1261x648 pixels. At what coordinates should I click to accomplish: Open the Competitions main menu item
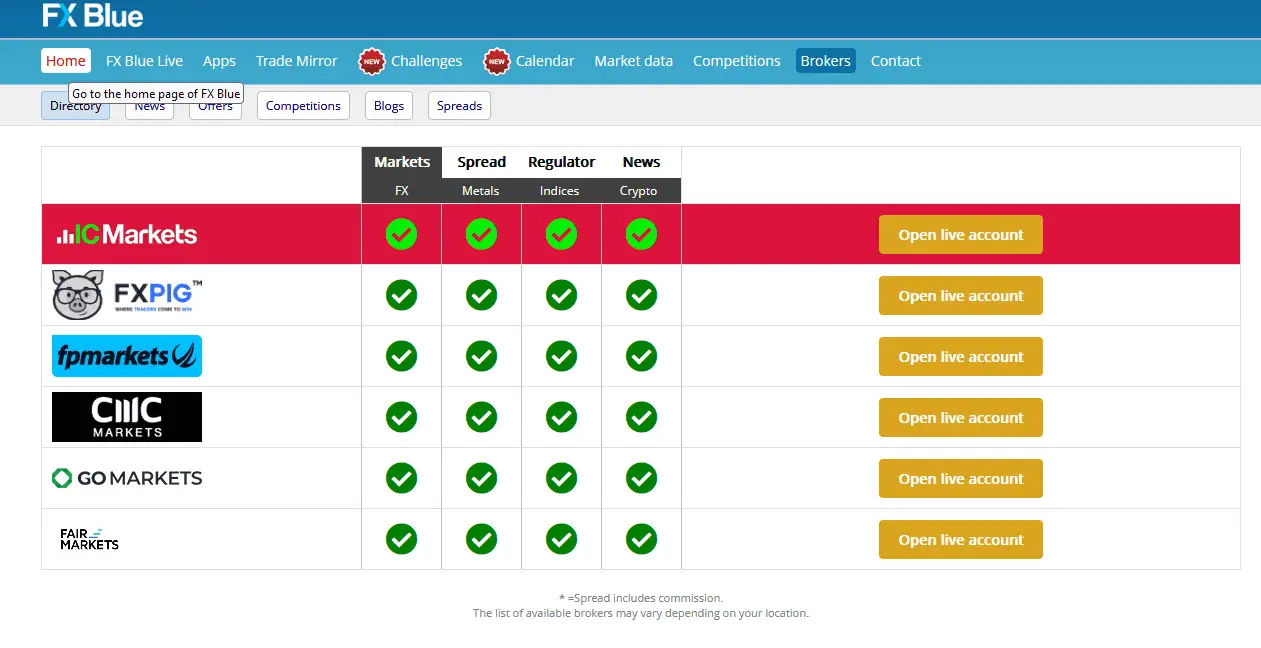click(x=736, y=61)
